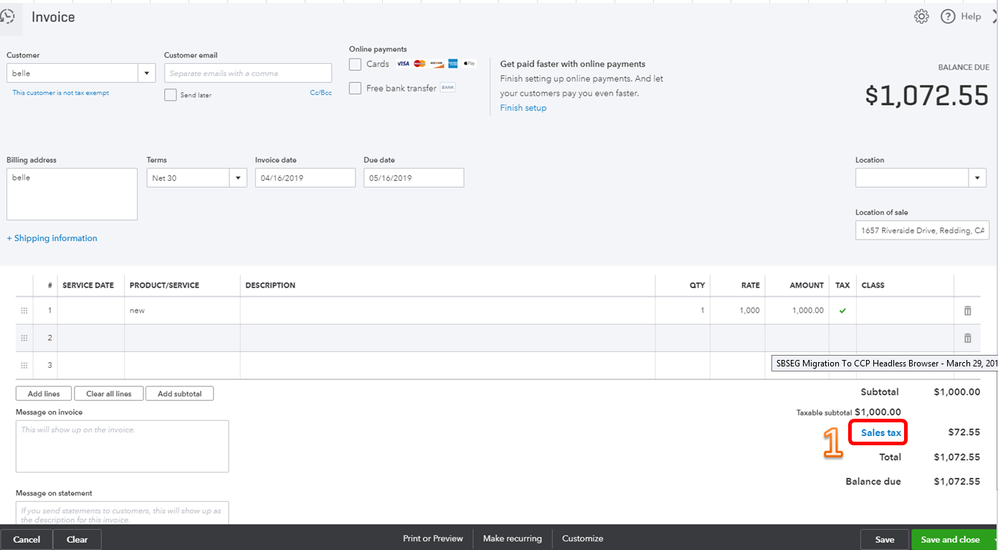Open the recent transactions clock icon
The image size is (998, 550).
[8, 17]
